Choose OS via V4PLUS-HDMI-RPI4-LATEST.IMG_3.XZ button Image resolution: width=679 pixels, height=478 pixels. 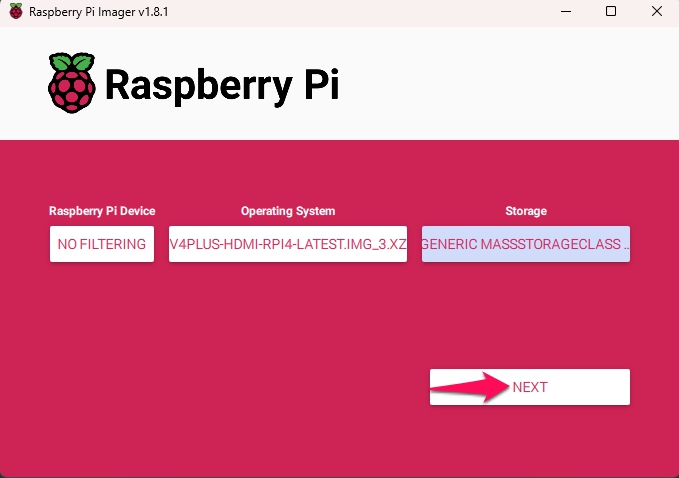288,244
